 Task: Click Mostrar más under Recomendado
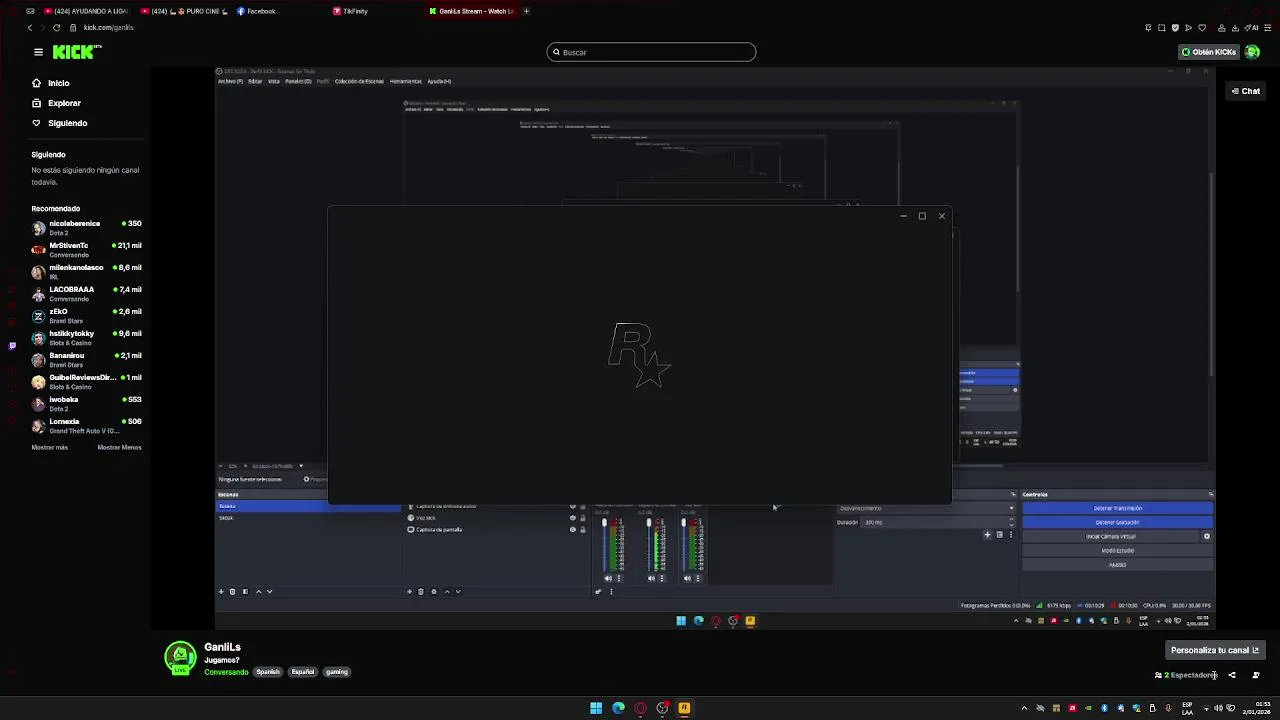50,447
